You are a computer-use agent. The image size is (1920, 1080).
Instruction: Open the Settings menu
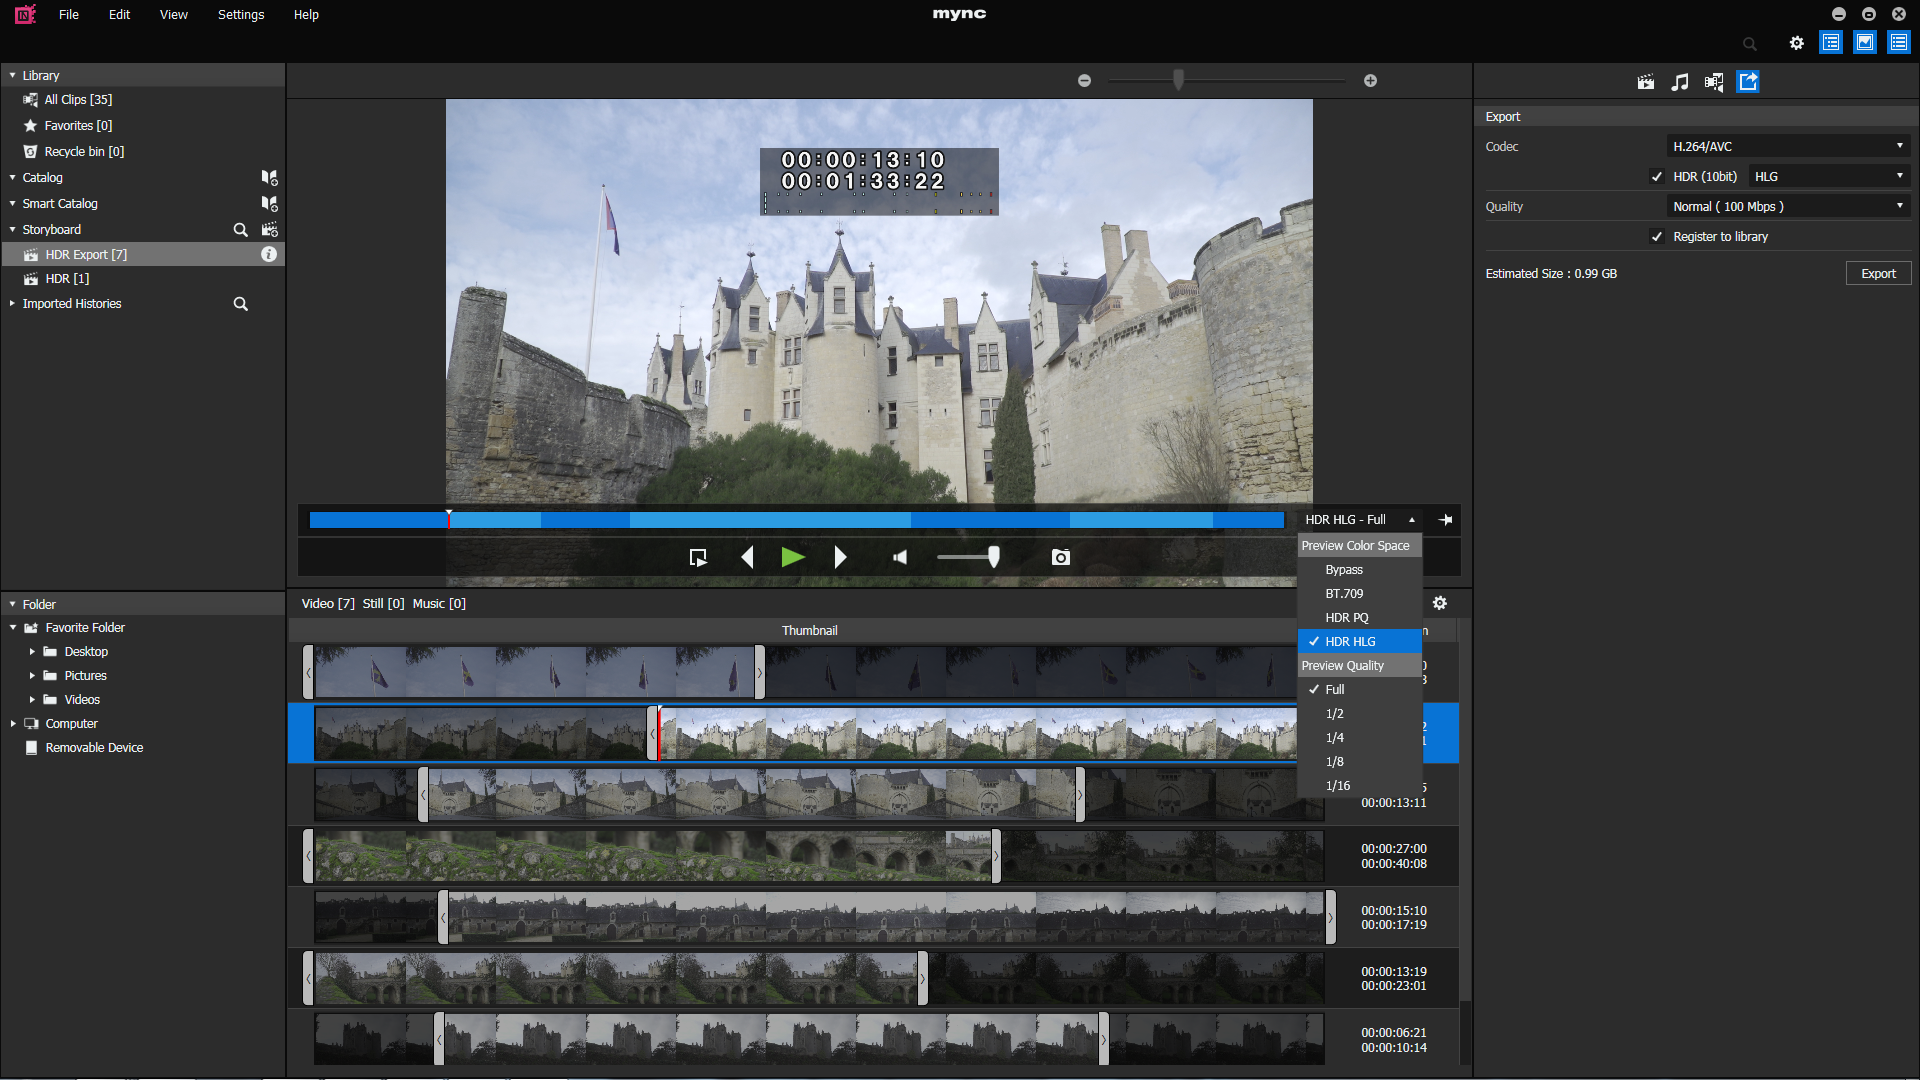[240, 14]
